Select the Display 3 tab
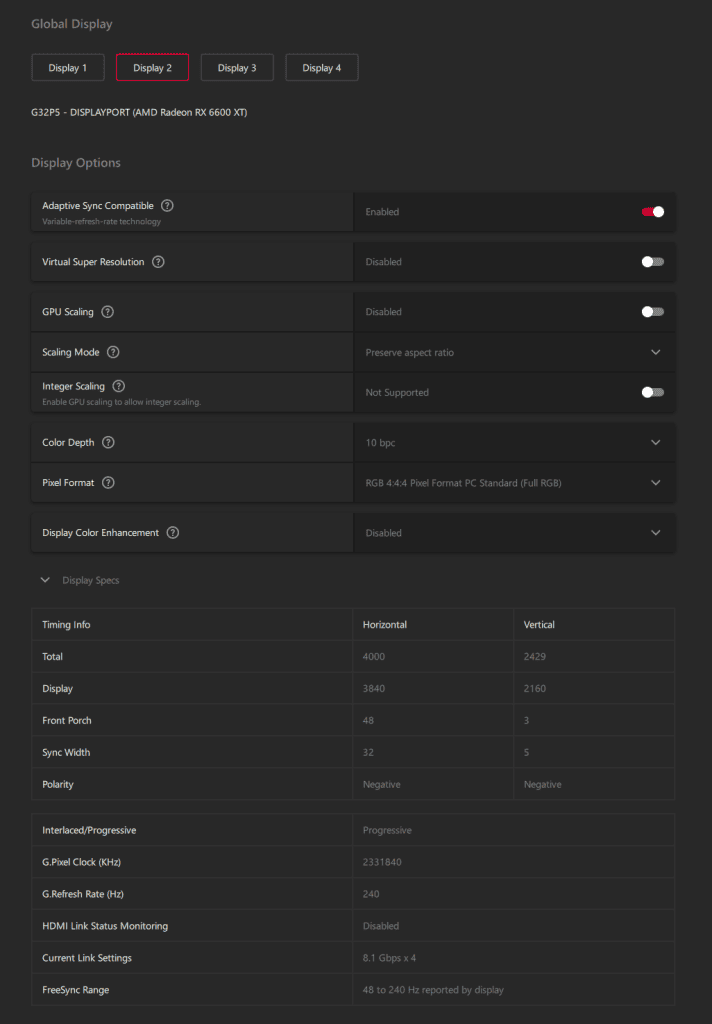Screen dimensions: 712x1024 point(237,68)
